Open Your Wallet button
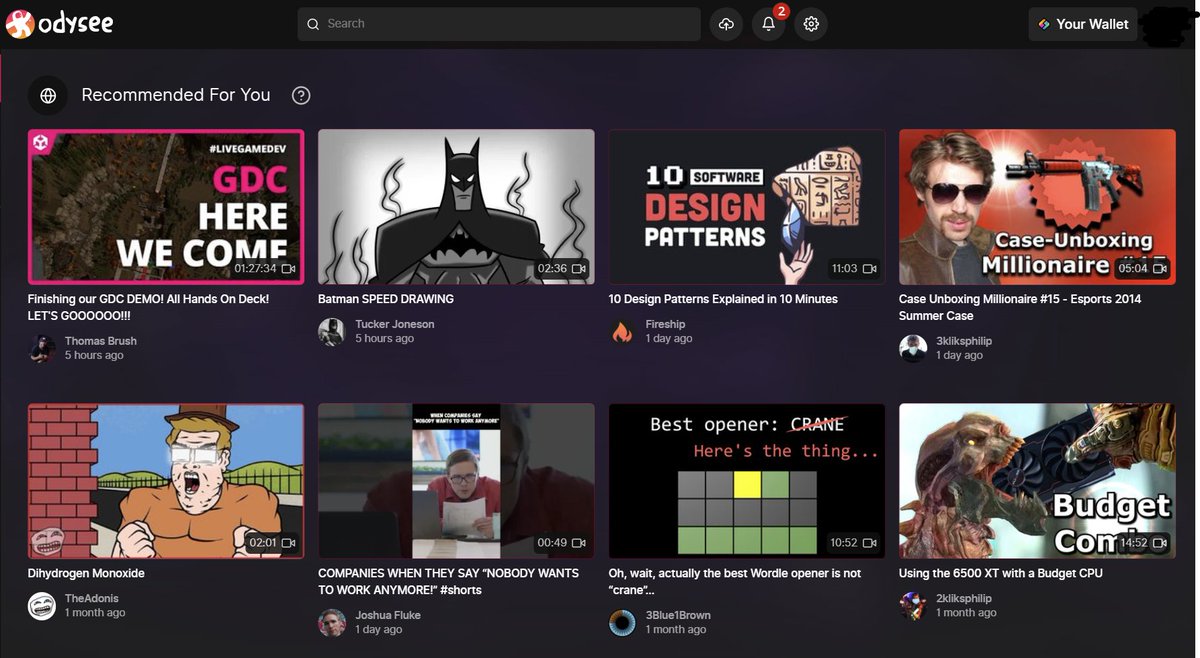Image resolution: width=1200 pixels, height=658 pixels. coord(1084,24)
